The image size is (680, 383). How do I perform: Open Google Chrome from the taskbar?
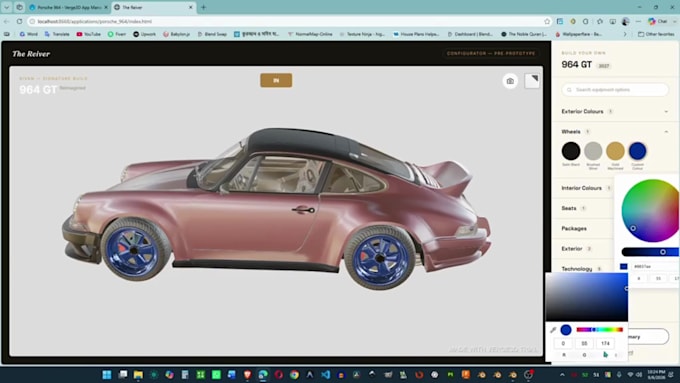coord(294,375)
